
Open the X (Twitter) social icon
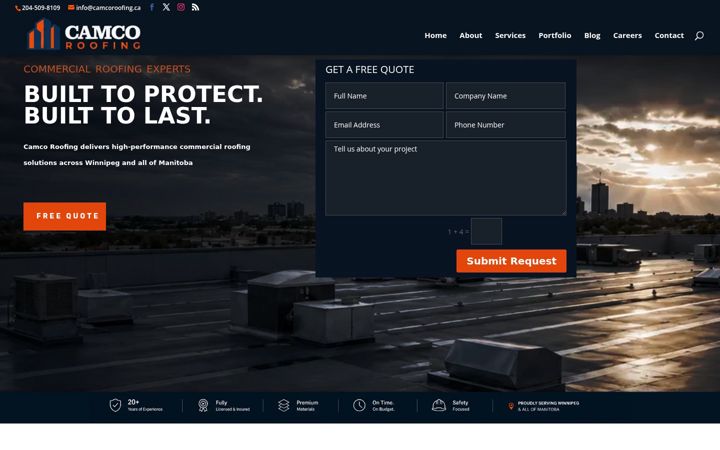(x=166, y=7)
